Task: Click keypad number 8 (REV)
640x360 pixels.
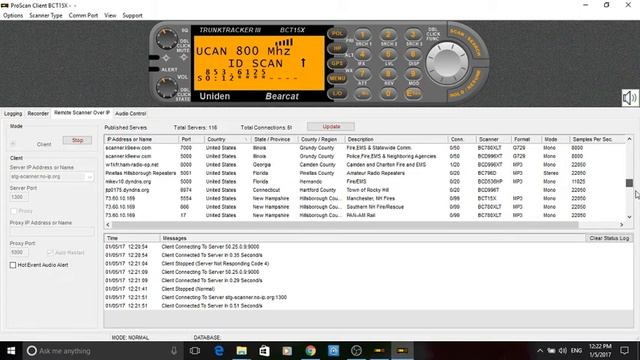Action: pyautogui.click(x=388, y=74)
